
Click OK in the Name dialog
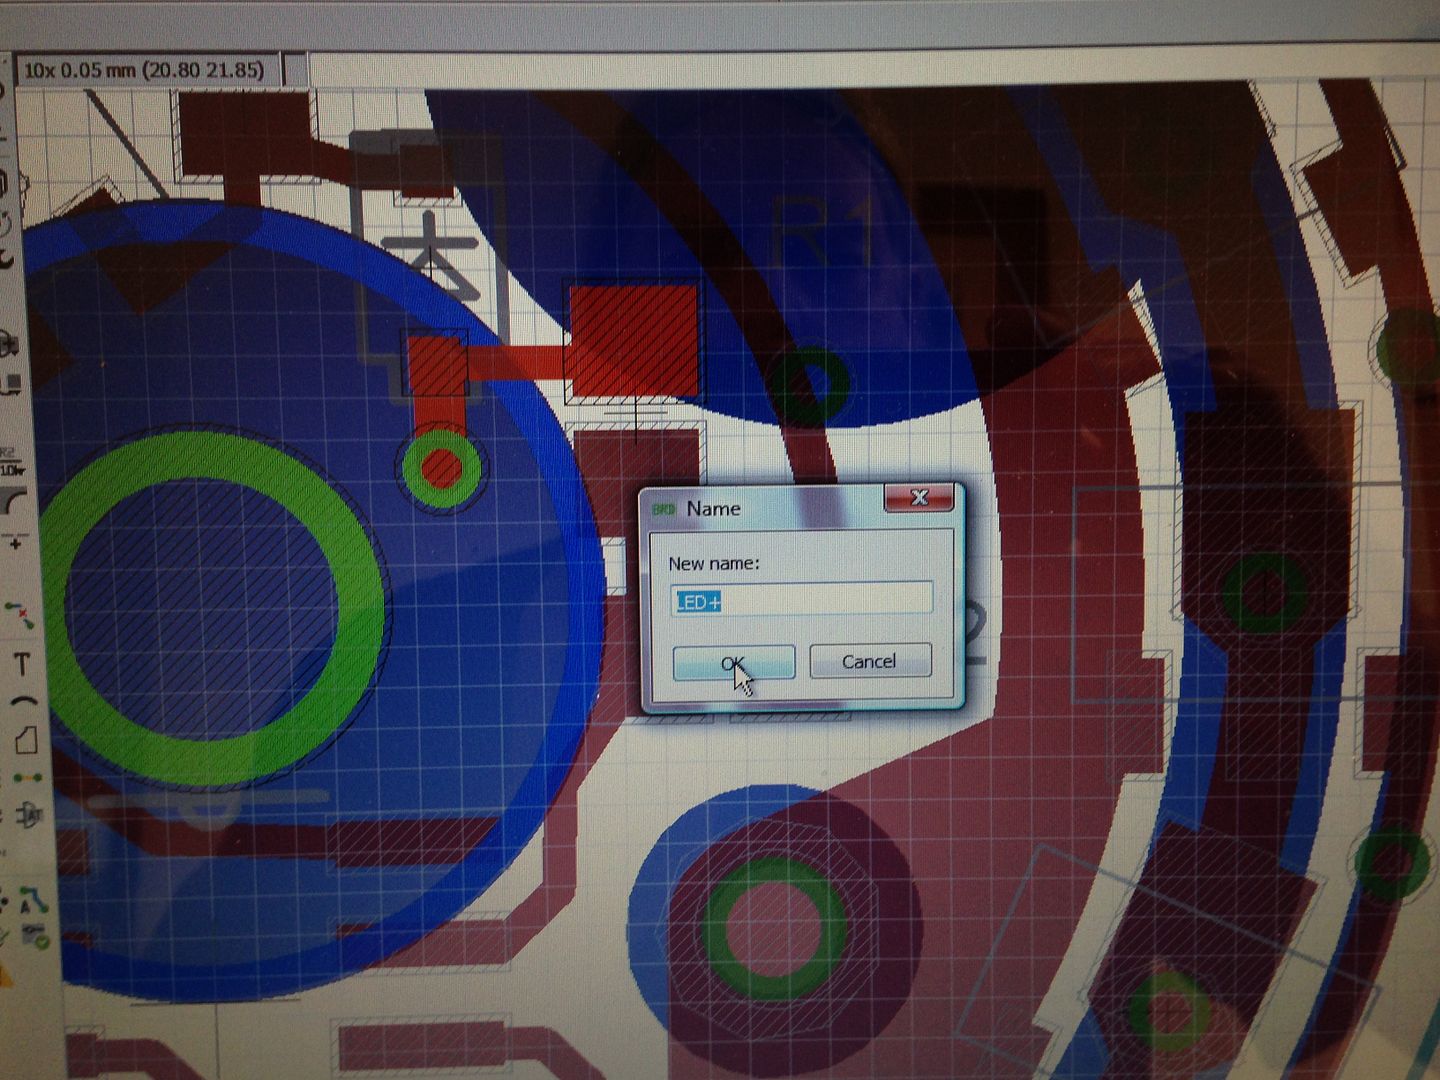coord(734,662)
